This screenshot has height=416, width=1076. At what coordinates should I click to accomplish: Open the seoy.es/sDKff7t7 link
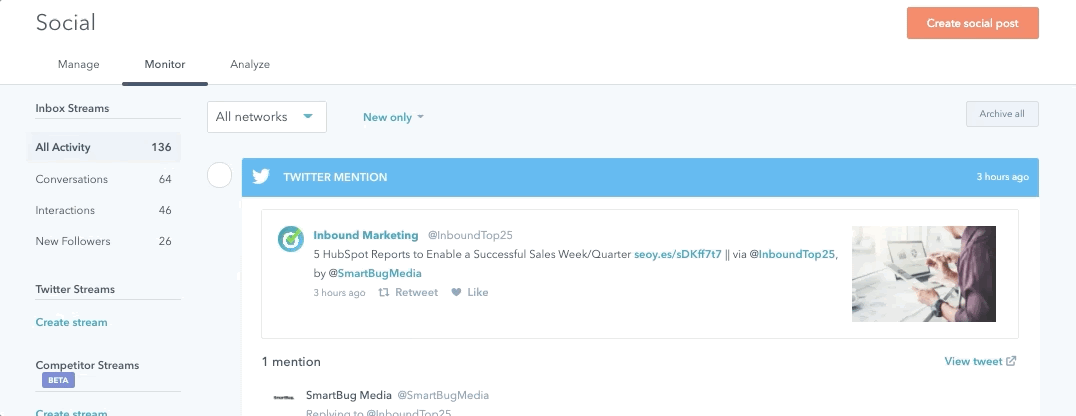678,254
